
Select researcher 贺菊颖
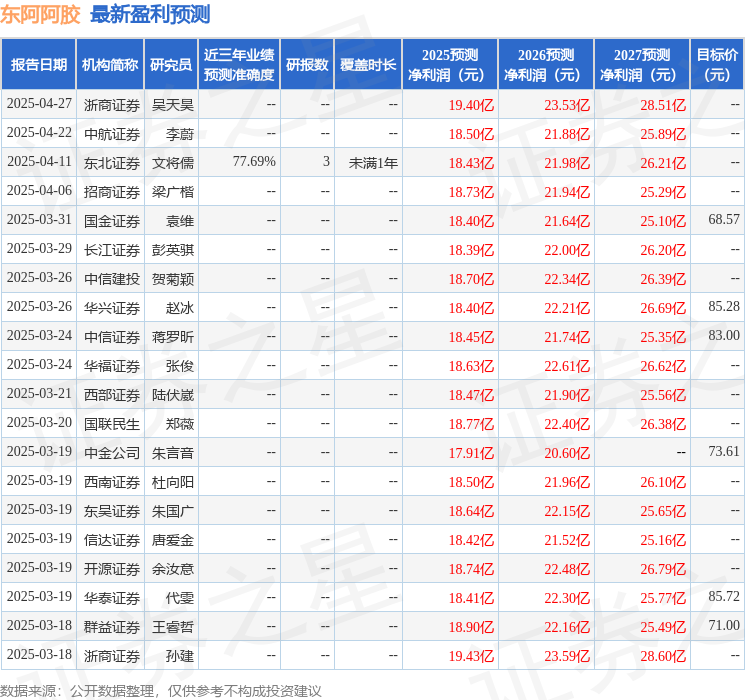(172, 279)
